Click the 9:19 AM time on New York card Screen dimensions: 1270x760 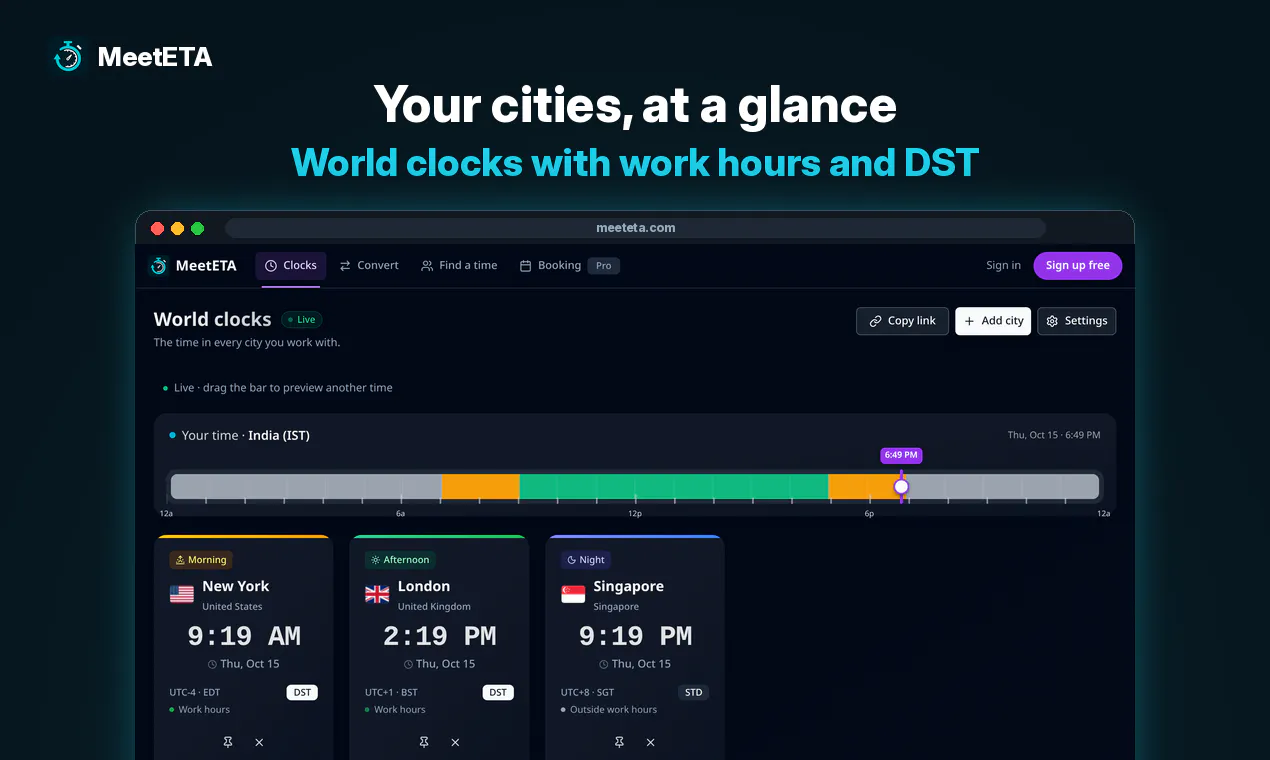coord(244,636)
